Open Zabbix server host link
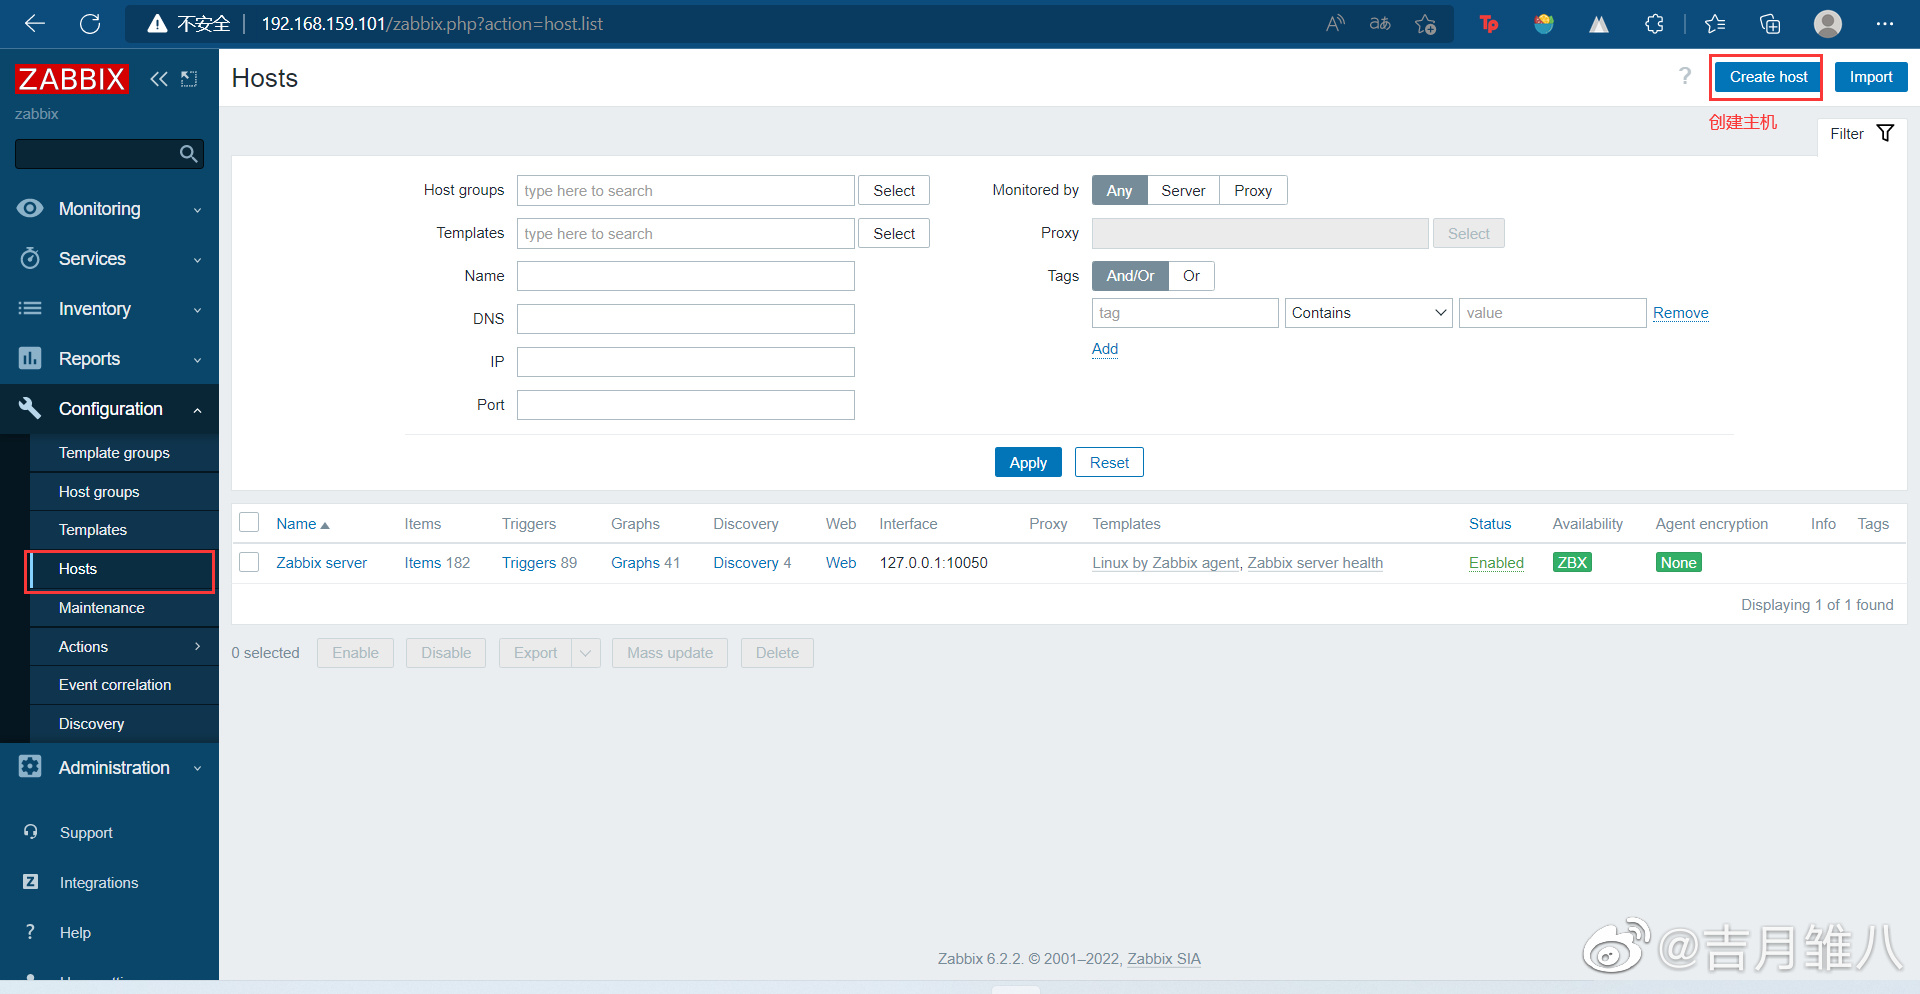The image size is (1920, 994). 321,563
